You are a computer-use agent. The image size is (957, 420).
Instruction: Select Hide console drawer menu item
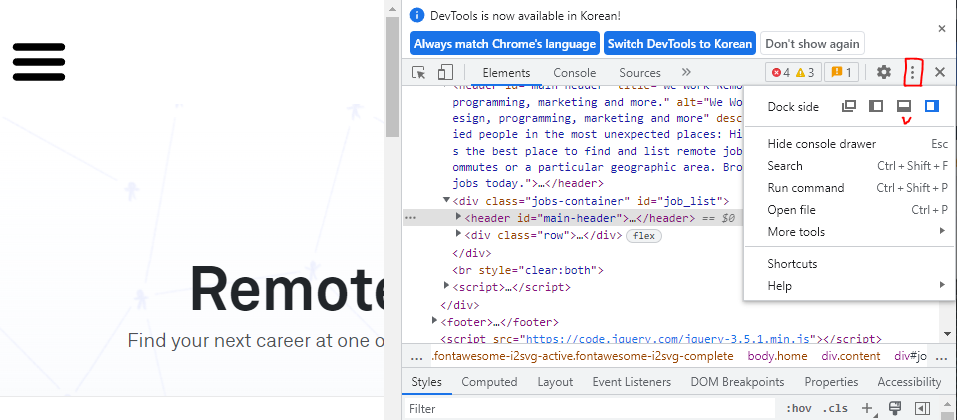point(847,144)
